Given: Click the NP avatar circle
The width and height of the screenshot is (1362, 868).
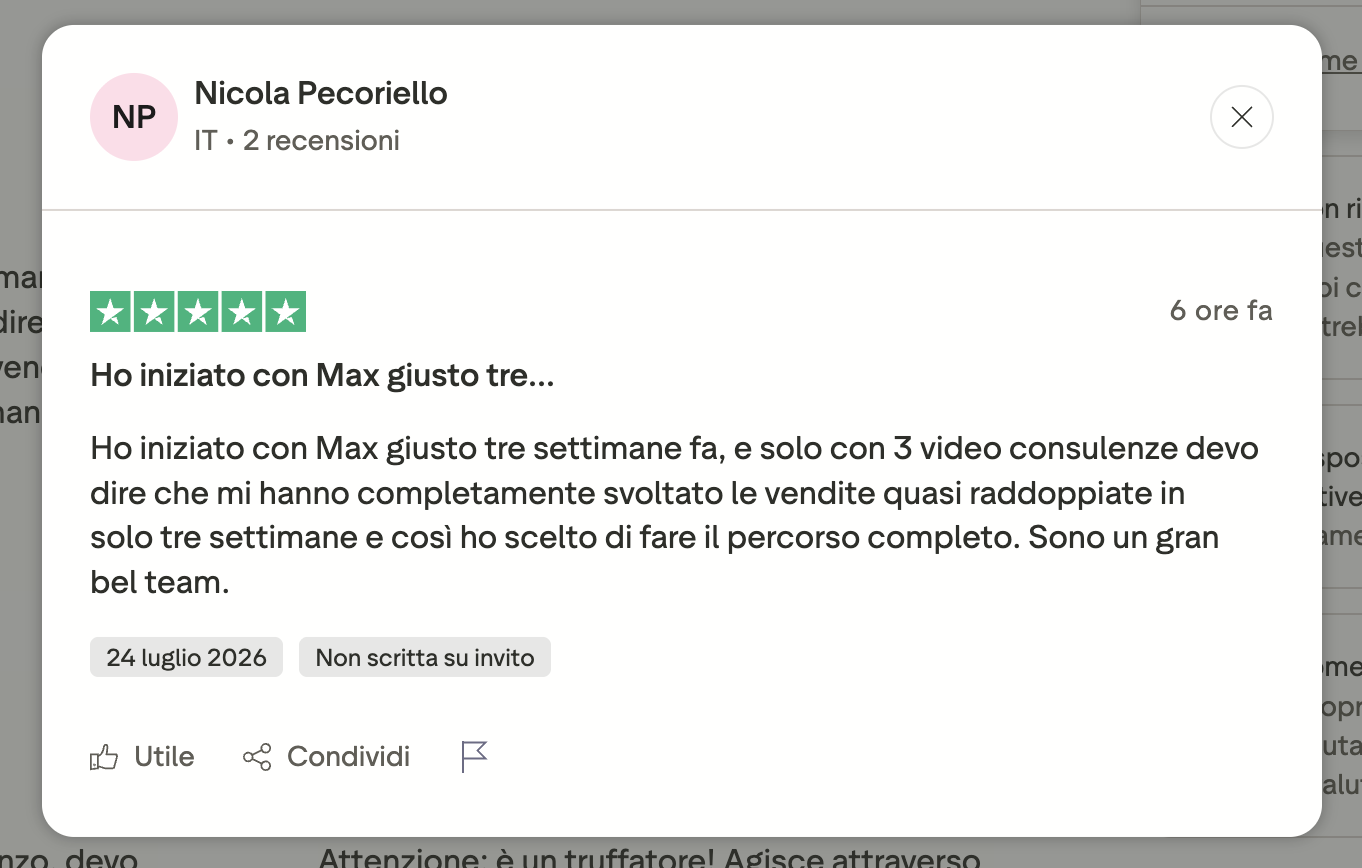Looking at the screenshot, I should (x=134, y=117).
